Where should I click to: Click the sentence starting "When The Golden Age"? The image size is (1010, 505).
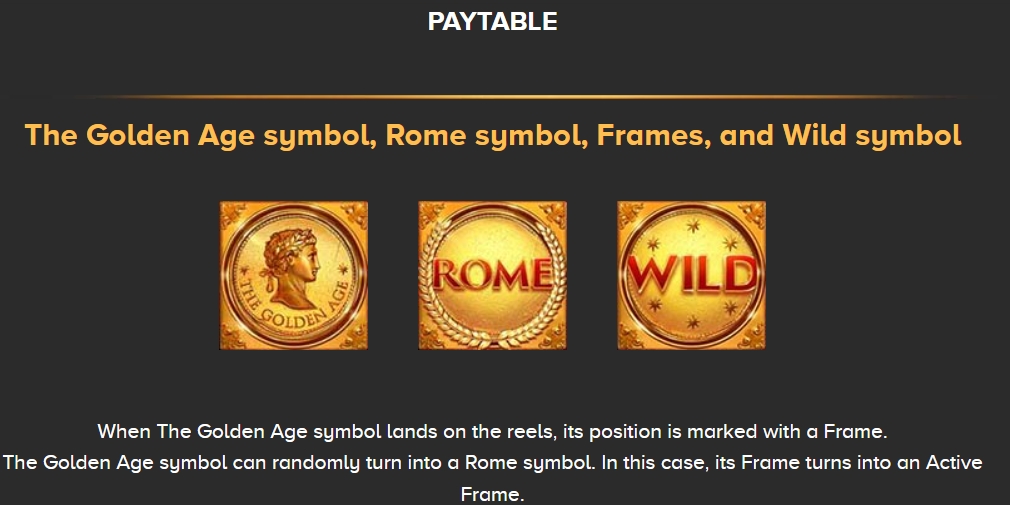492,433
